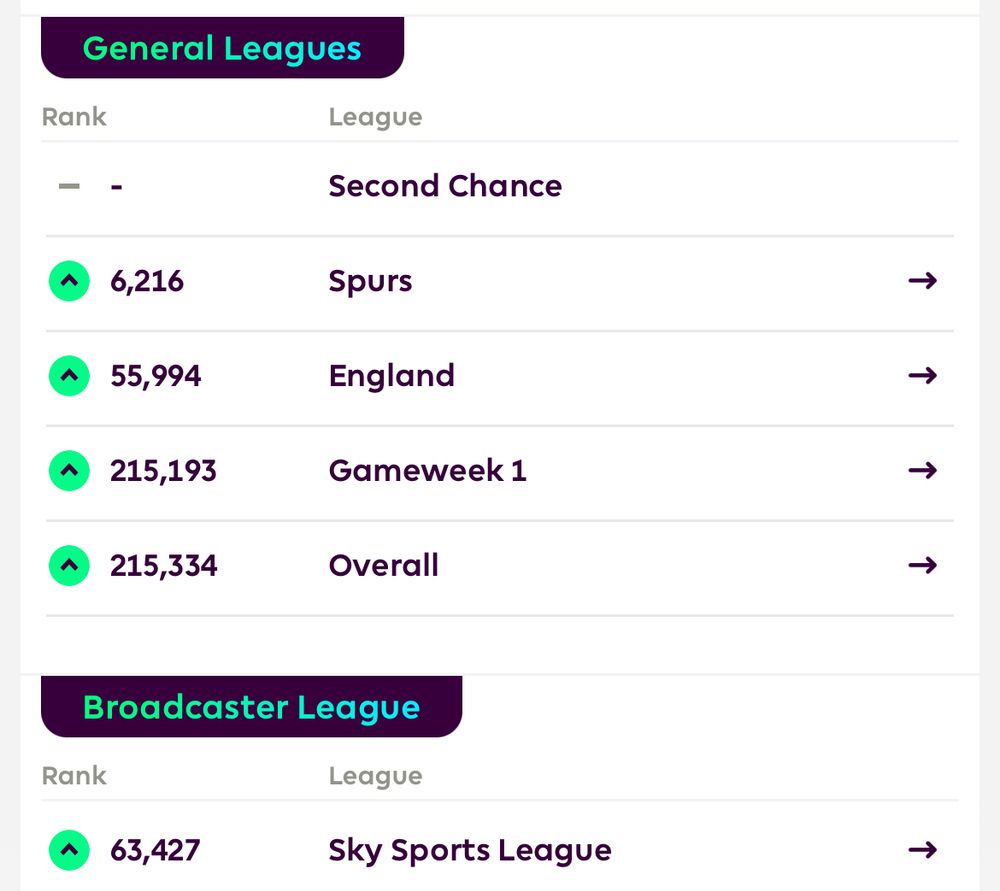Open the Gameweek 1 league name
1000x891 pixels.
427,471
